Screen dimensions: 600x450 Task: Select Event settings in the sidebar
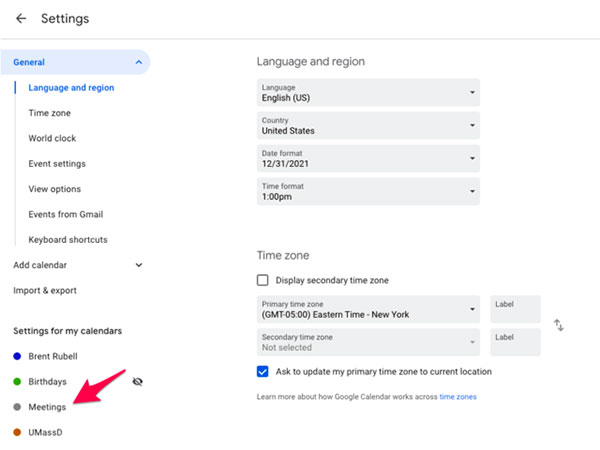click(57, 163)
